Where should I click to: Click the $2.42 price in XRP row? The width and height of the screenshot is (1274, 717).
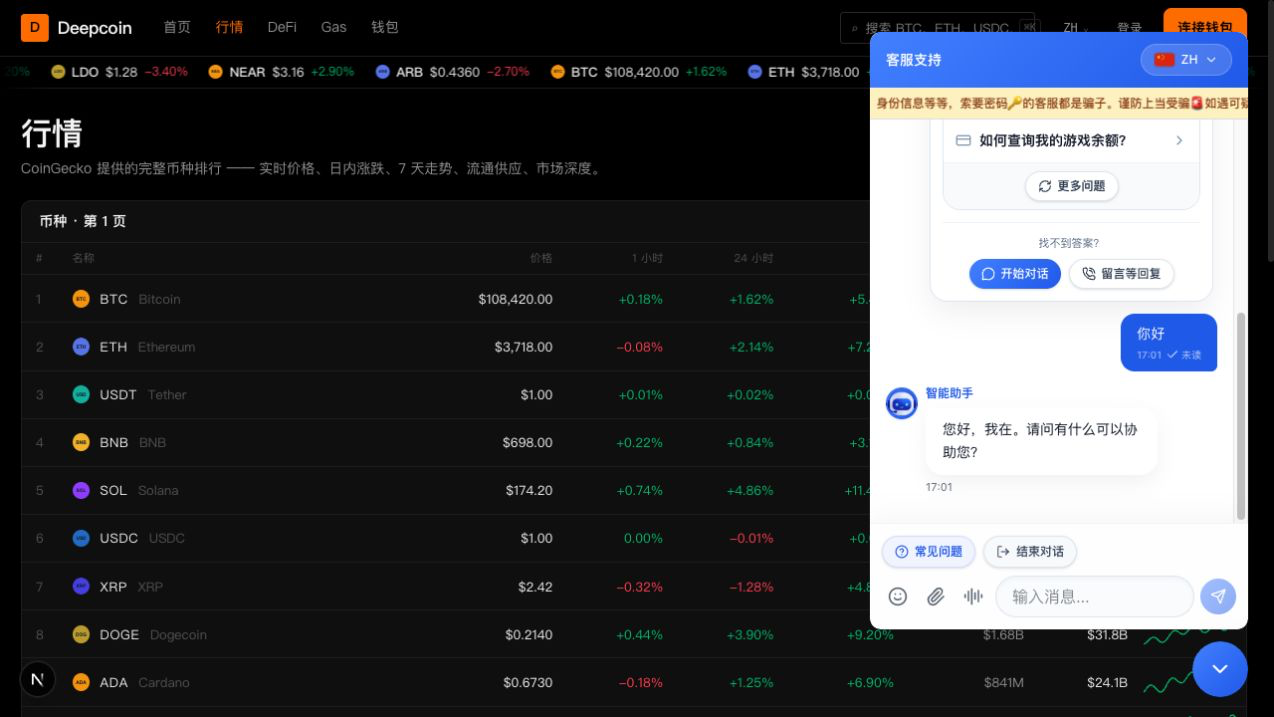[x=535, y=586]
